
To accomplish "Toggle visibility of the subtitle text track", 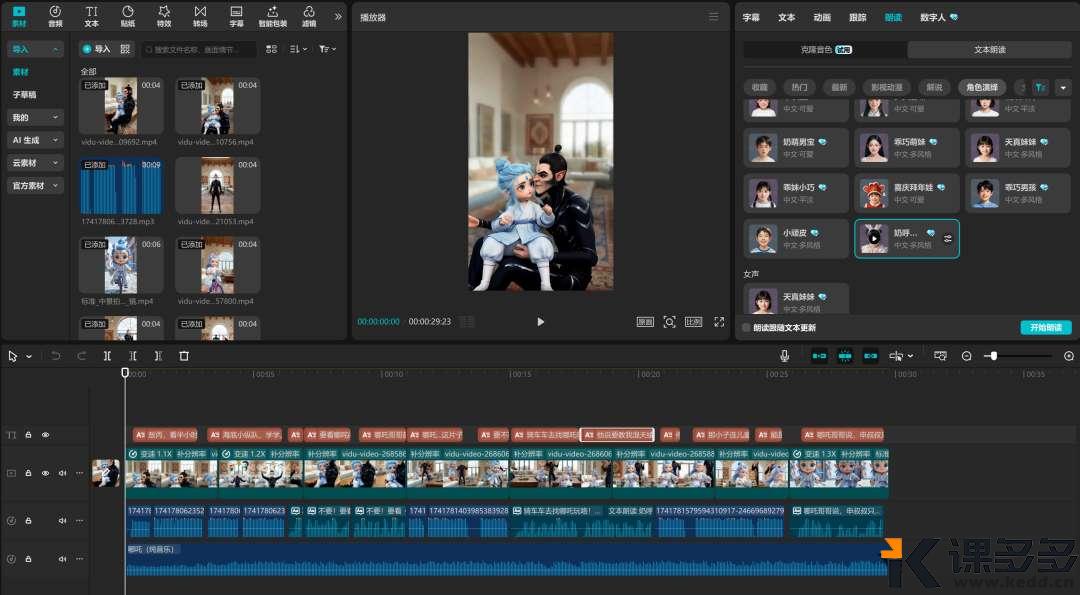I will (x=45, y=435).
